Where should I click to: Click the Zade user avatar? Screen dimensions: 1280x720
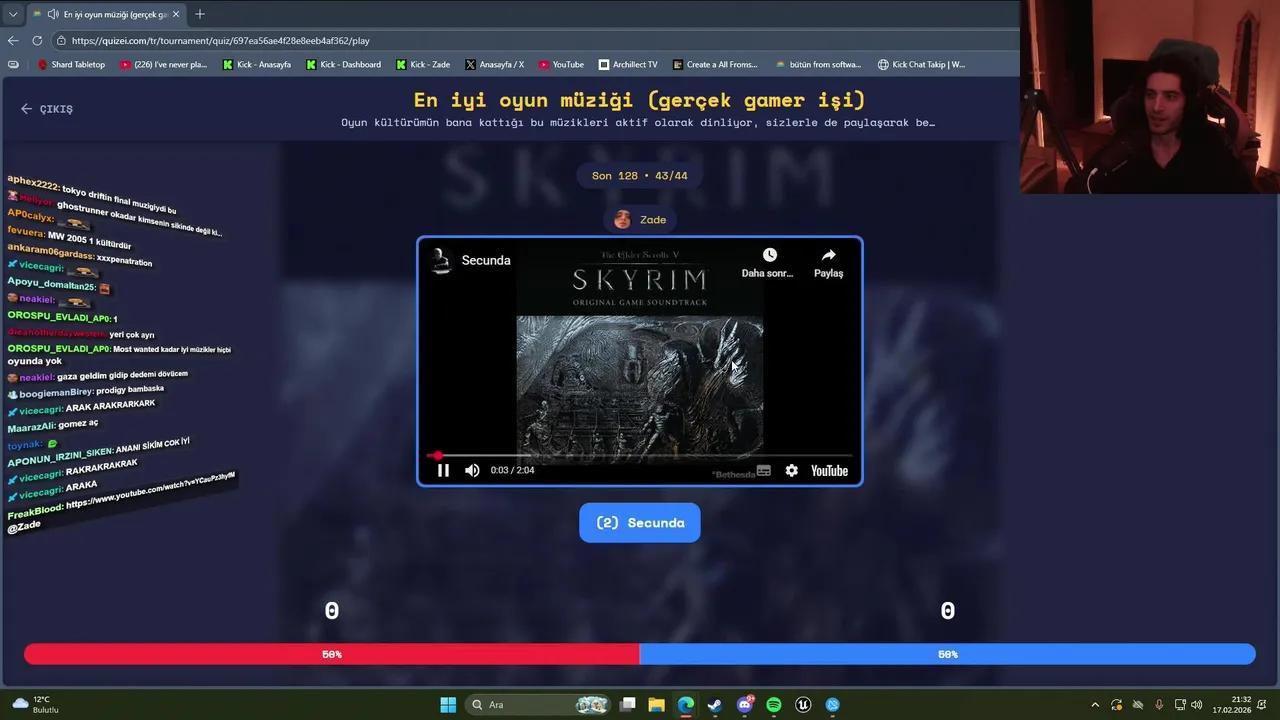(622, 220)
